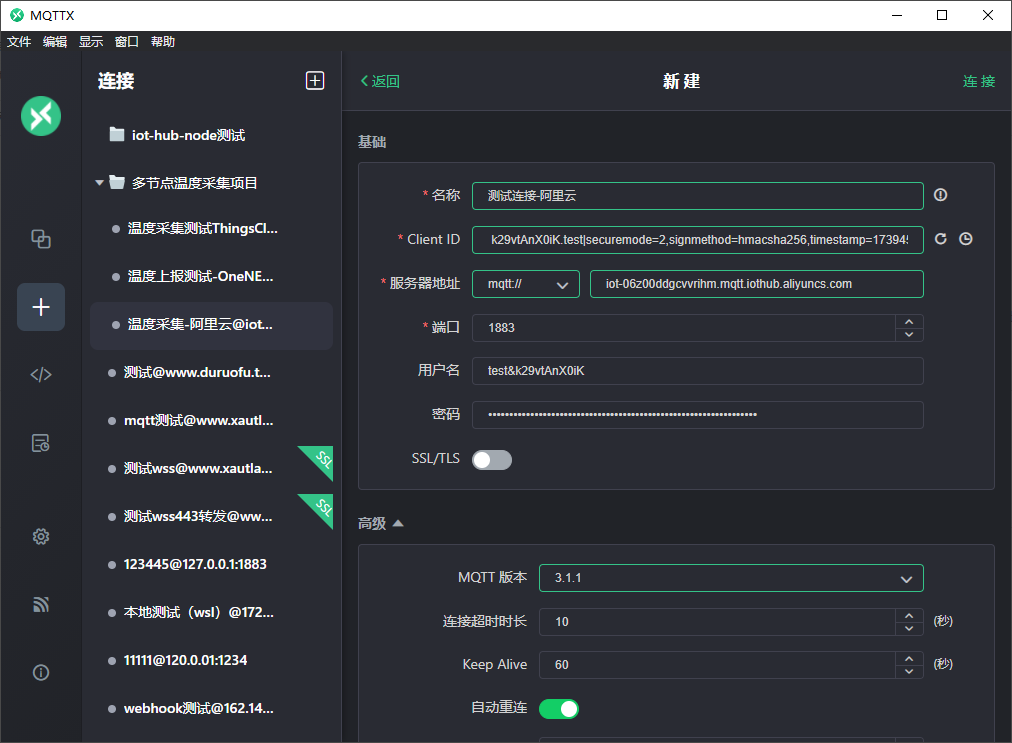Click the new connection plus icon beside 连接
Viewport: 1012px width, 743px height.
pos(315,81)
